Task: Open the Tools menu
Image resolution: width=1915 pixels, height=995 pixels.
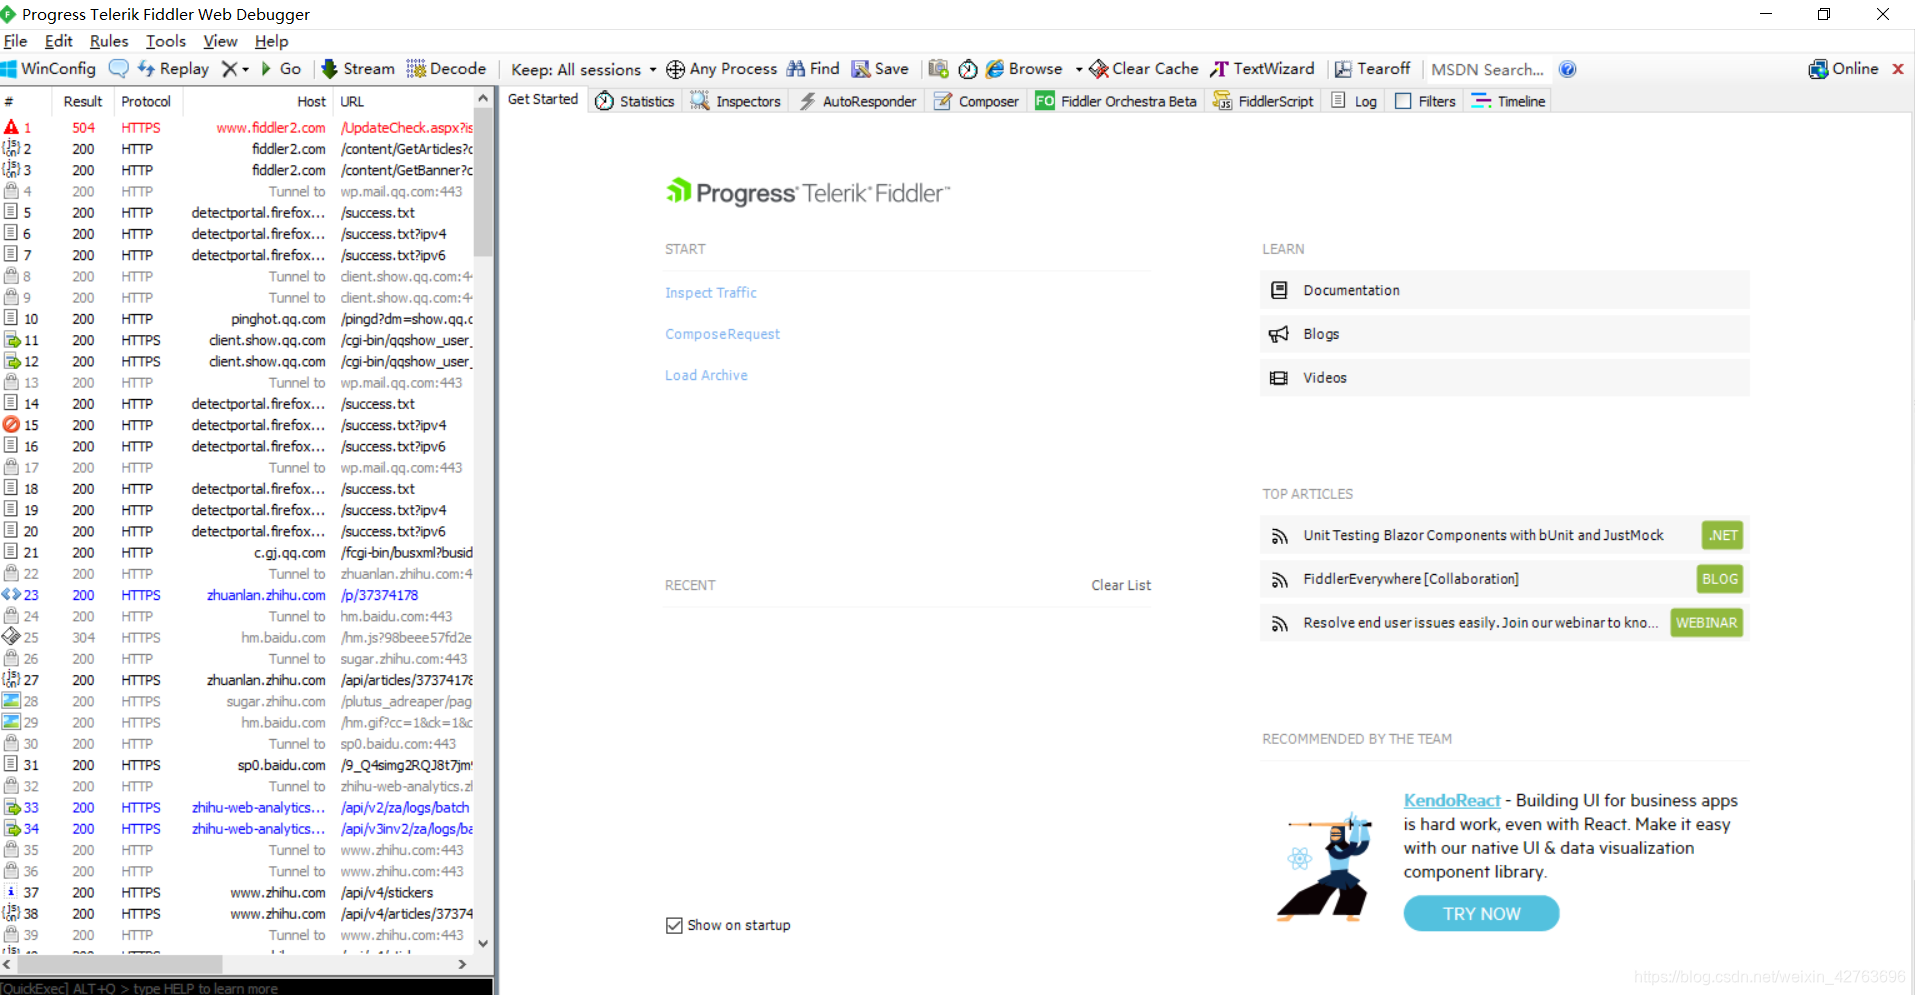Action: pos(166,41)
